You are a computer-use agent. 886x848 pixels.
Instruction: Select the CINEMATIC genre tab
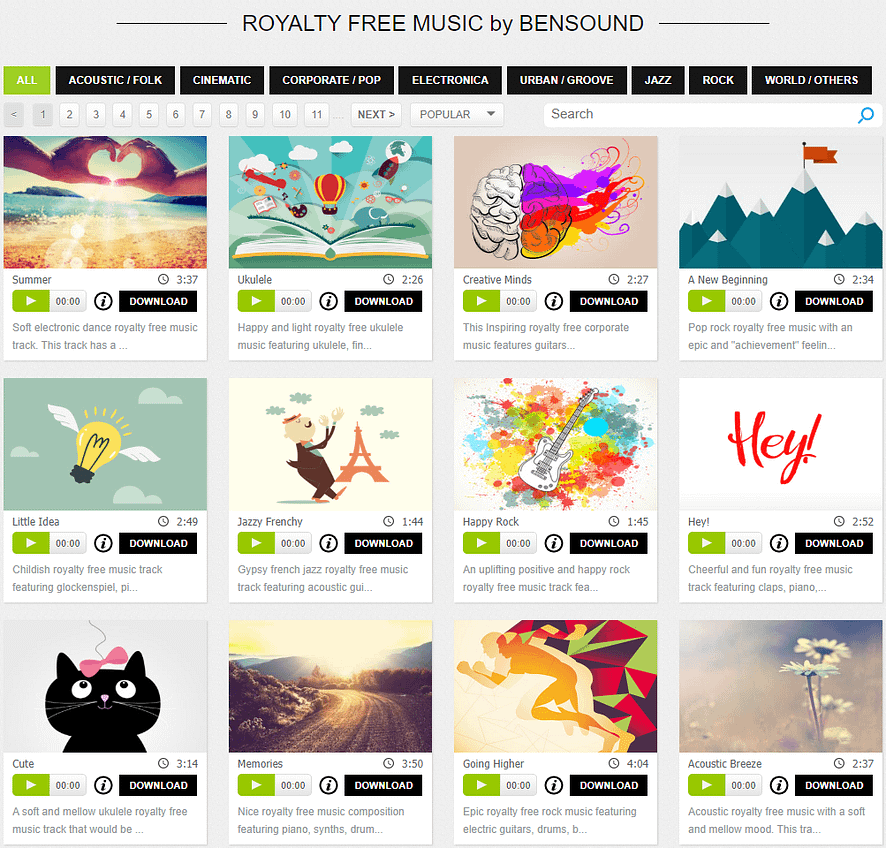222,80
